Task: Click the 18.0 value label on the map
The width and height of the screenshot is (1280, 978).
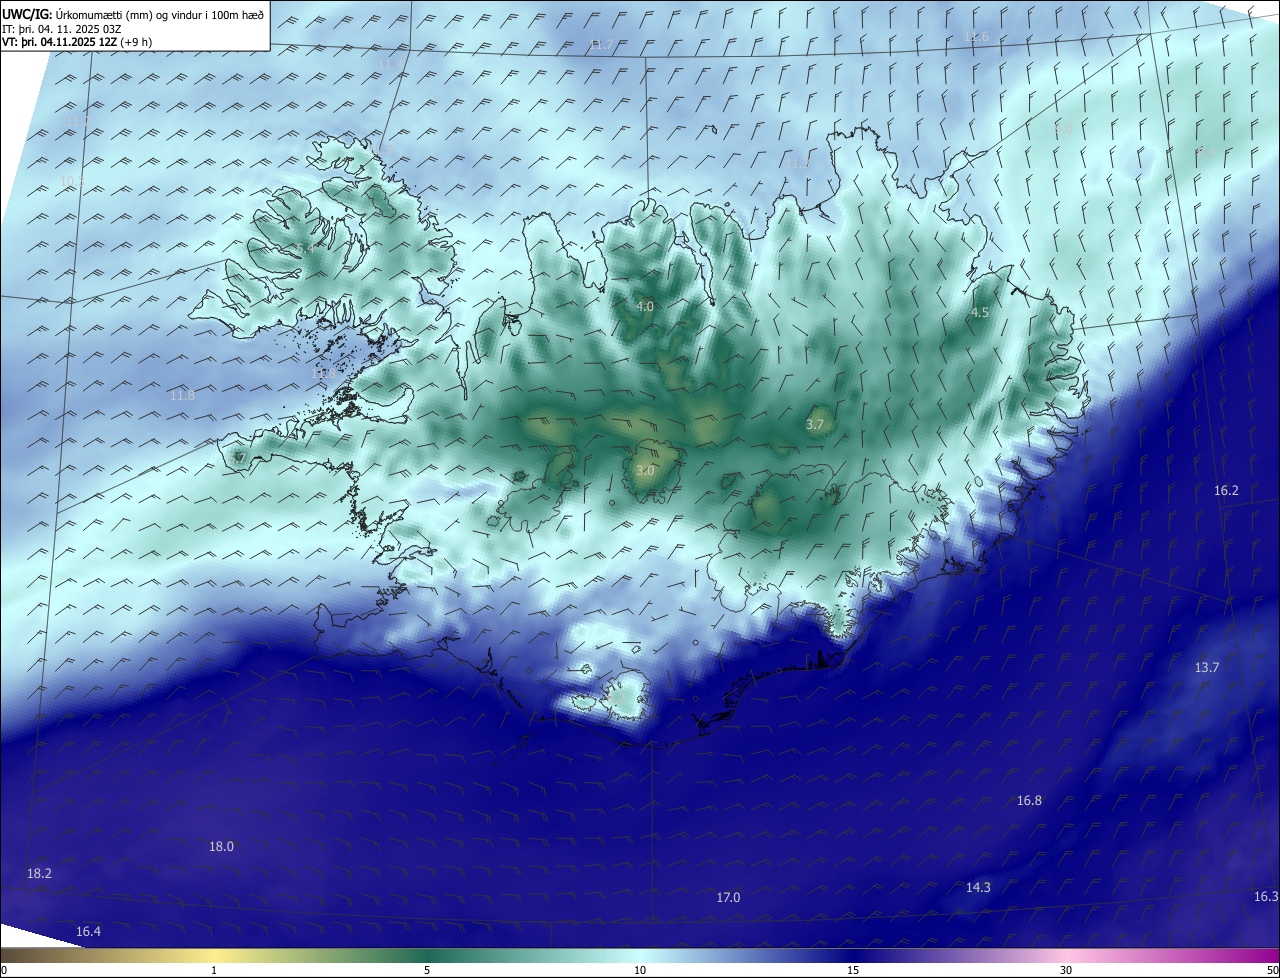Action: coord(221,847)
